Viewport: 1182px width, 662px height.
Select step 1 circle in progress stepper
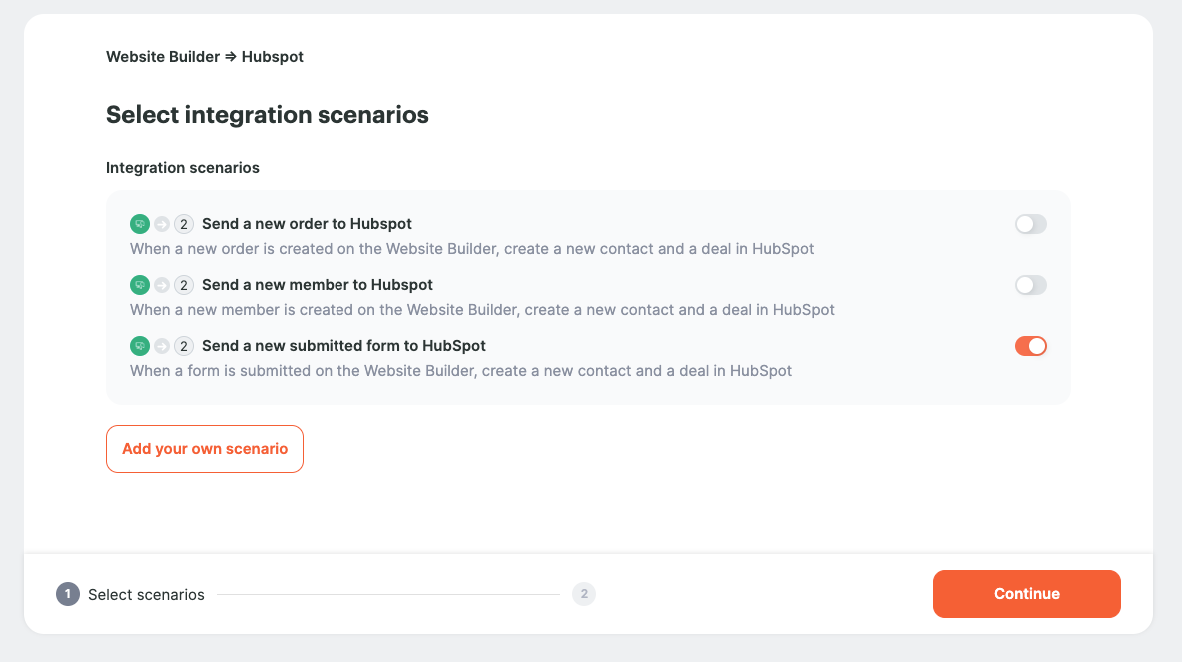(68, 594)
